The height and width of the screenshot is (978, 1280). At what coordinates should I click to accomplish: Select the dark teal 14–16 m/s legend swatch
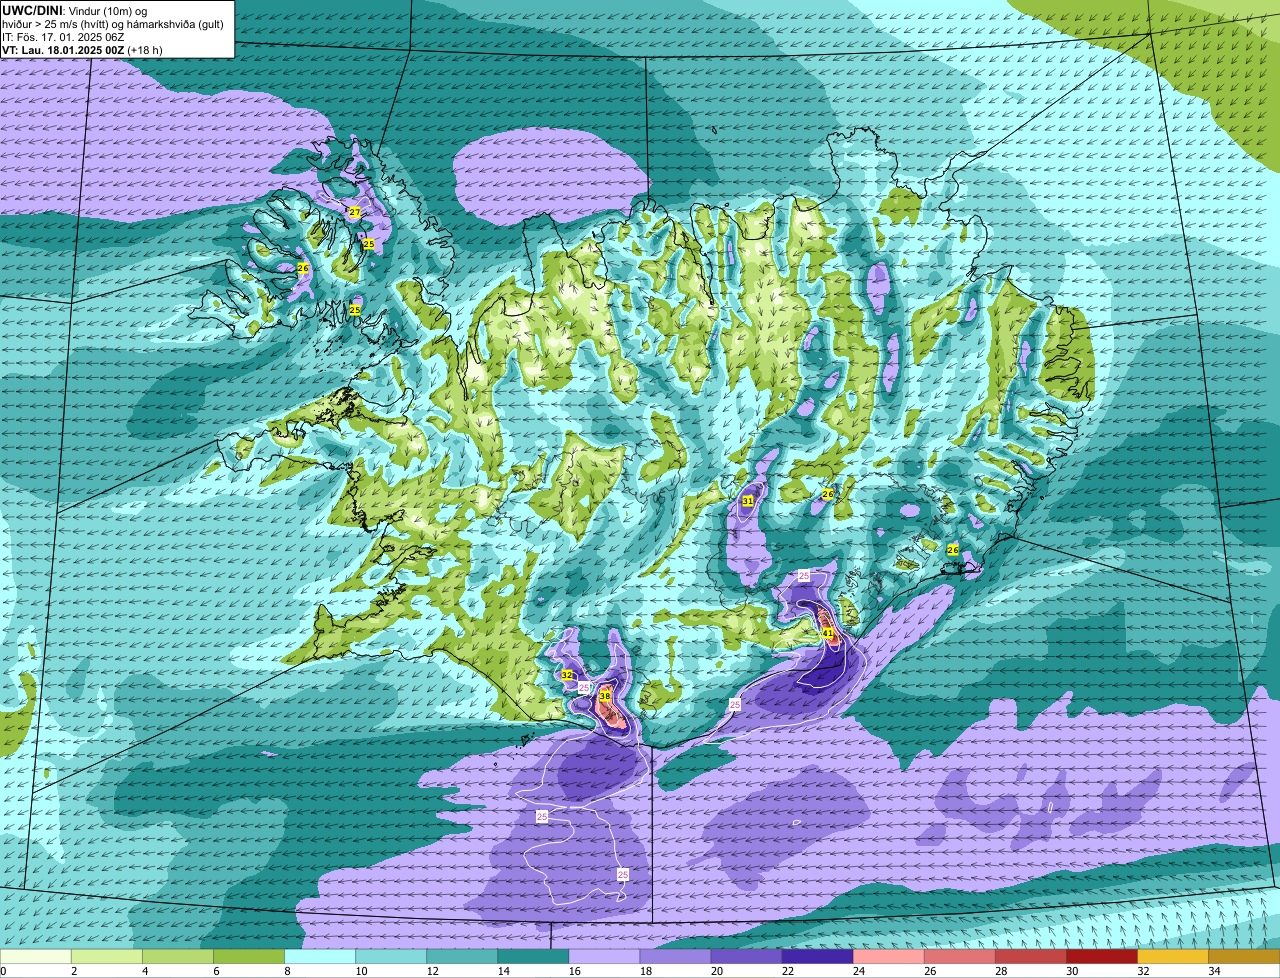pos(533,957)
